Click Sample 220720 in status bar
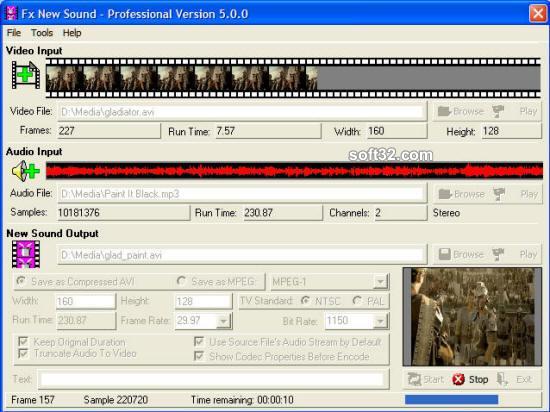Viewport: 550px width, 412px height. [115, 400]
